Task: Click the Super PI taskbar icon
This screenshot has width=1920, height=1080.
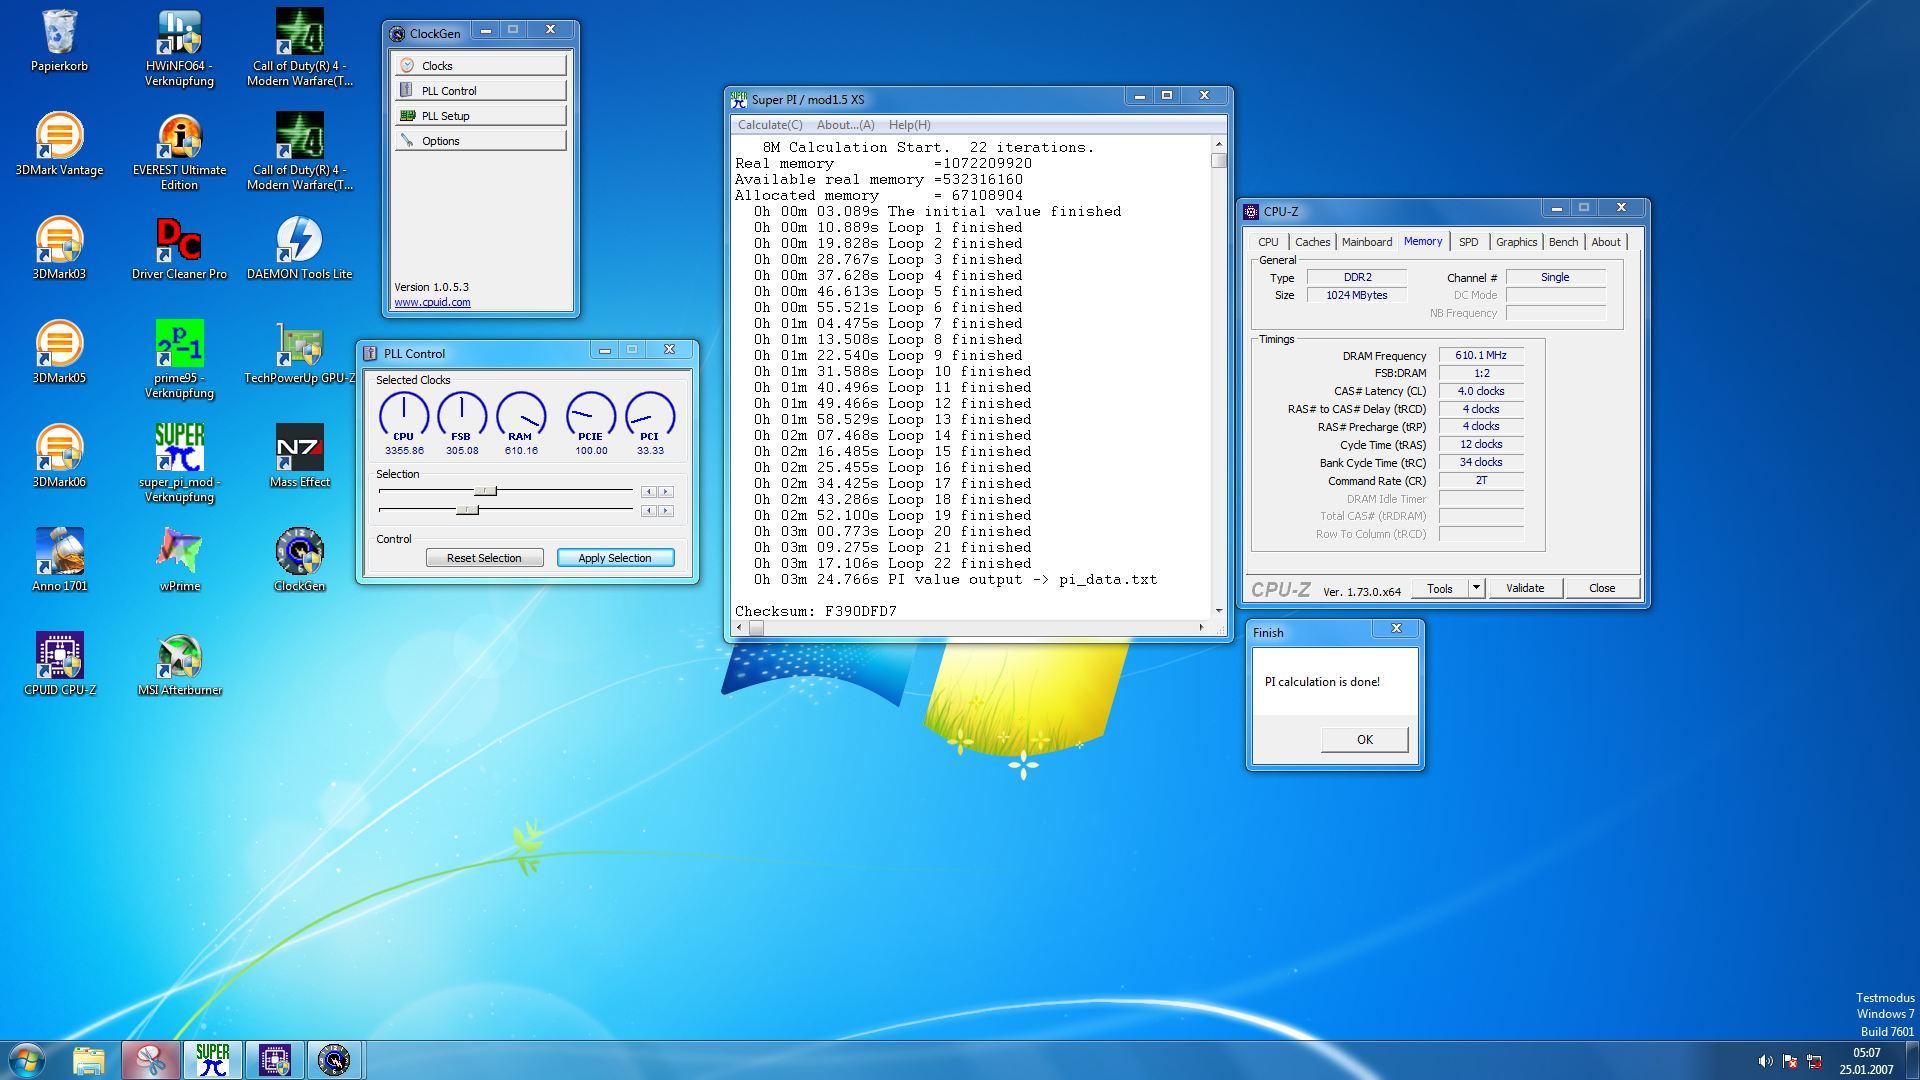Action: 212,1060
